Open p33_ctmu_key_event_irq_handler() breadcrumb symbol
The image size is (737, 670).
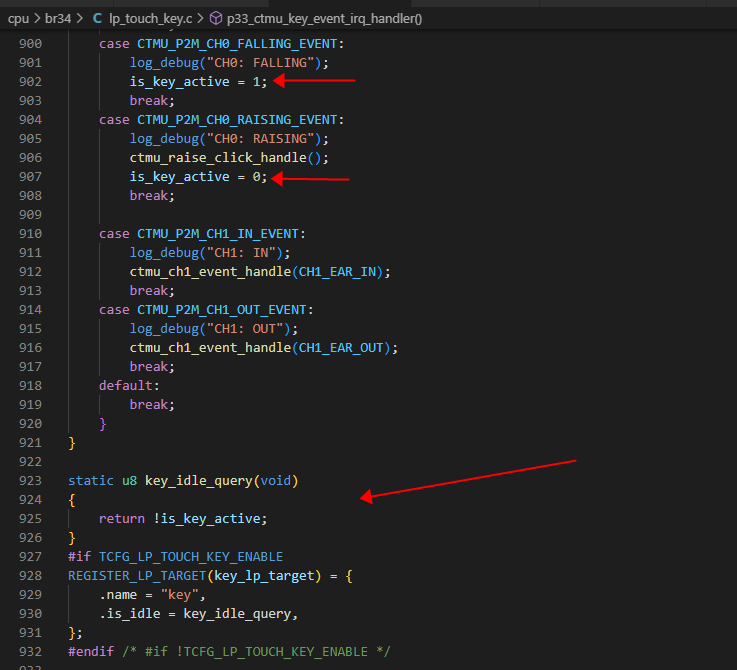point(324,19)
